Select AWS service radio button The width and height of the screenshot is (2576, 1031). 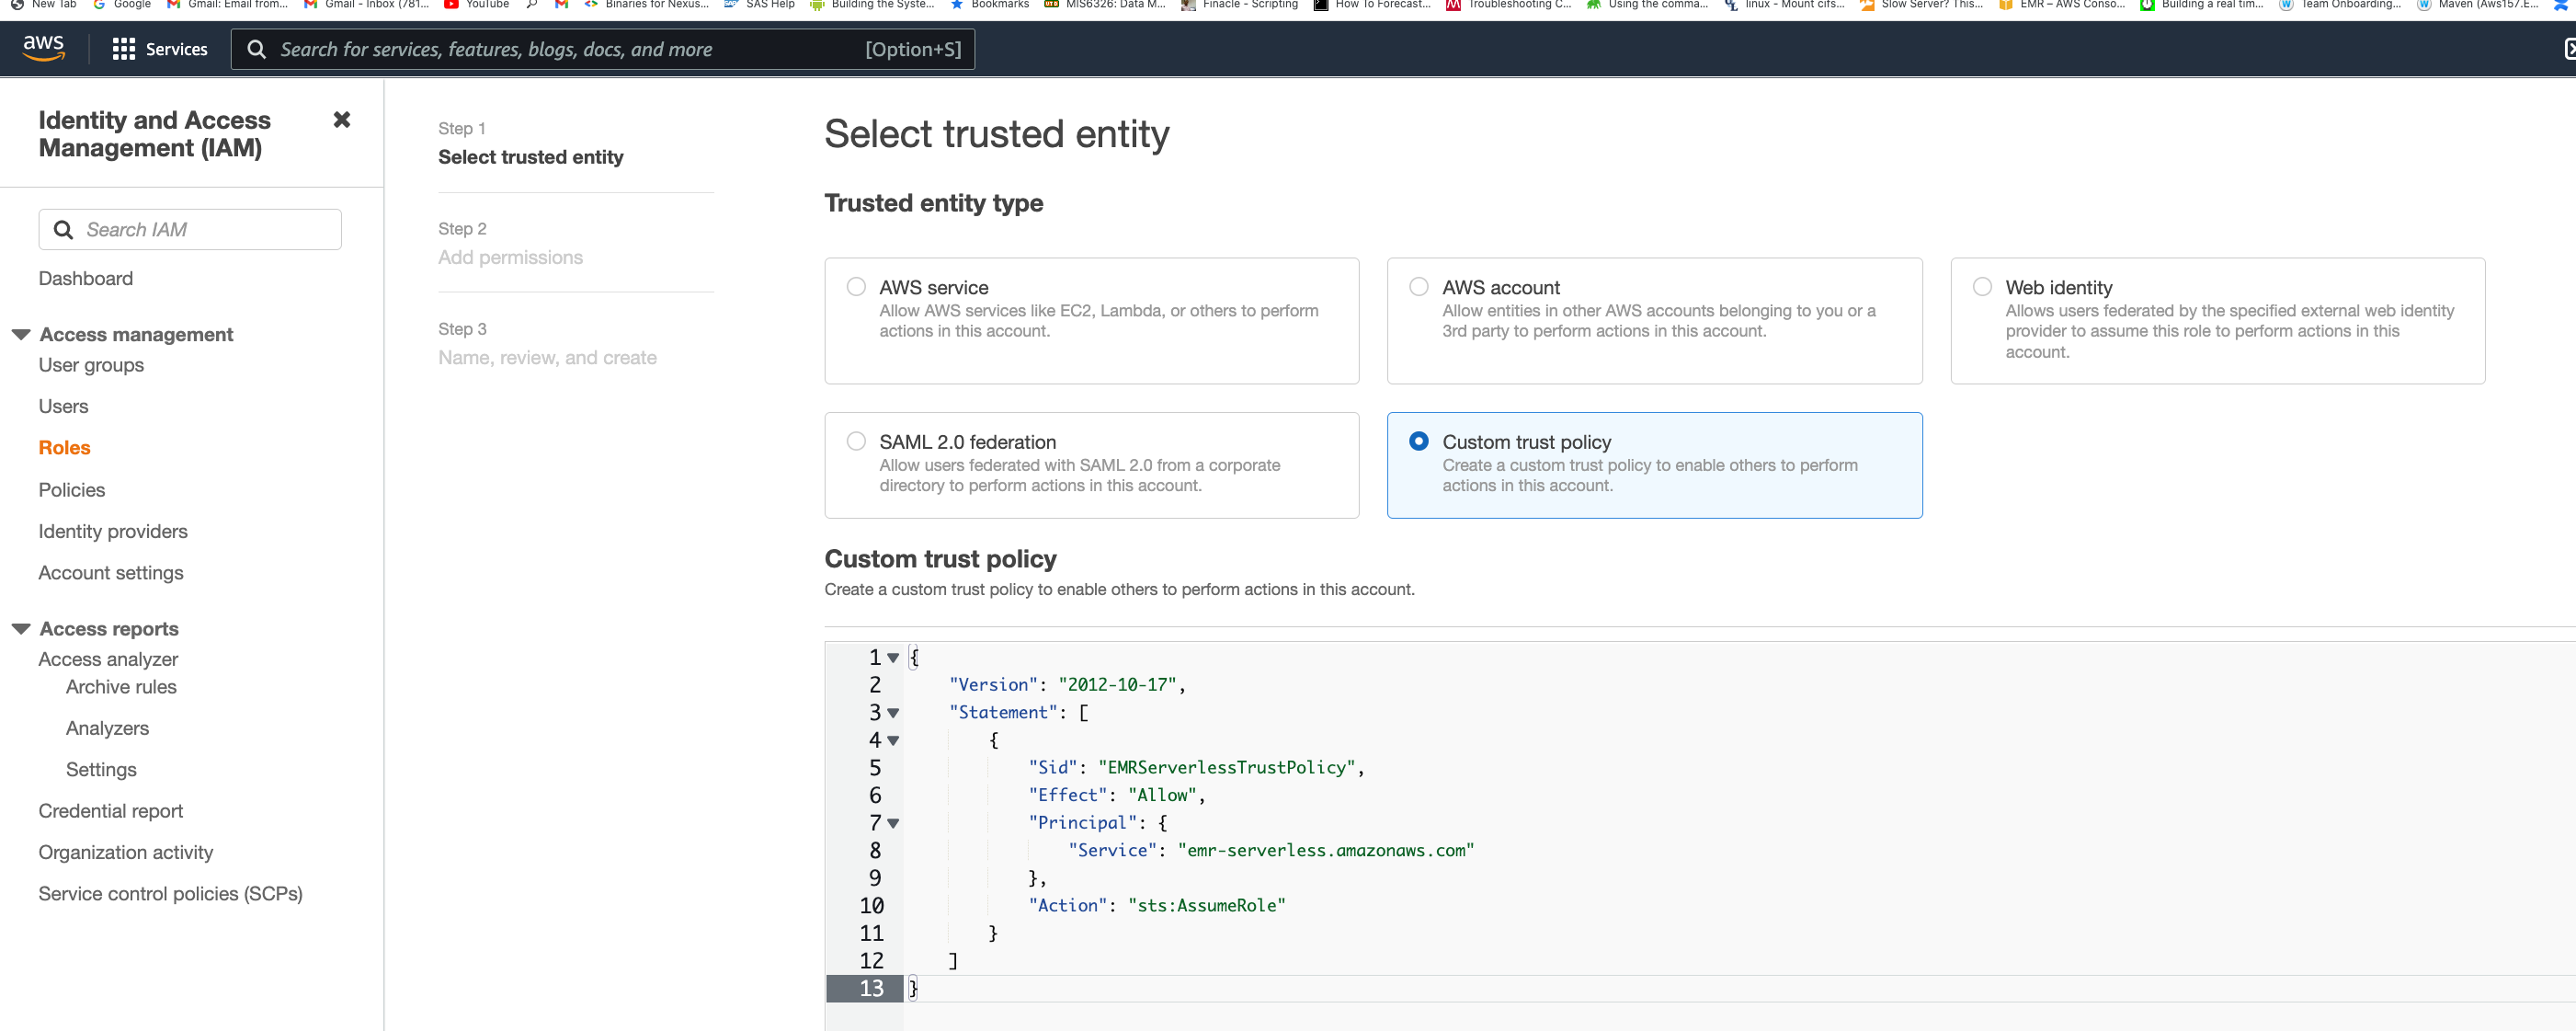pyautogui.click(x=856, y=288)
